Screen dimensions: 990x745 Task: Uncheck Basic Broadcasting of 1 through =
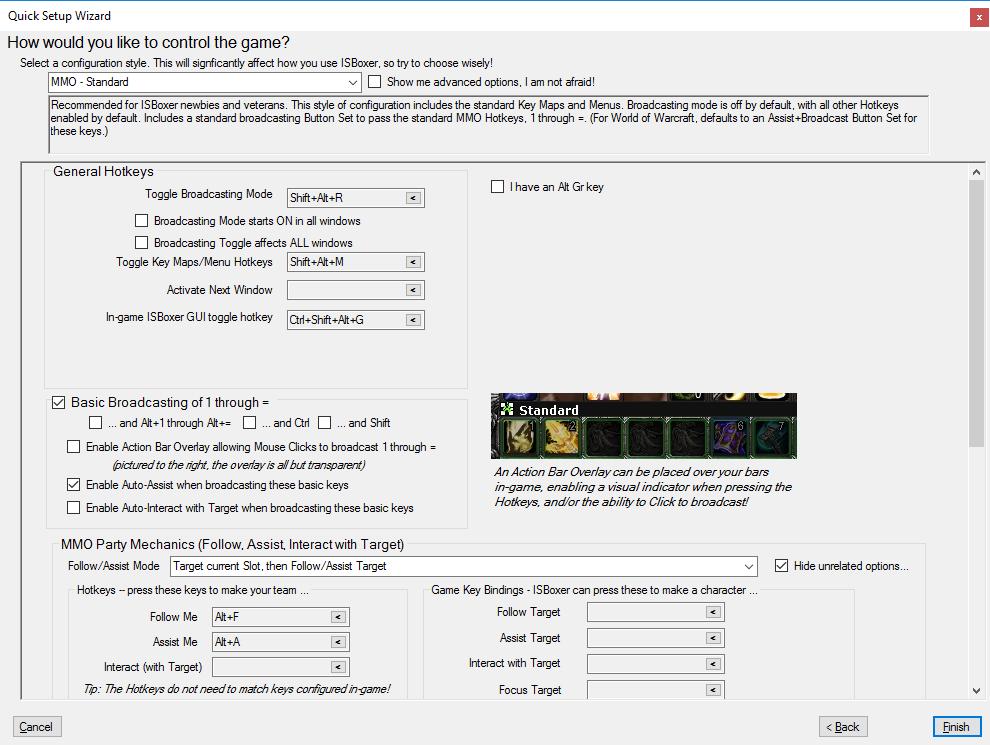[x=59, y=403]
